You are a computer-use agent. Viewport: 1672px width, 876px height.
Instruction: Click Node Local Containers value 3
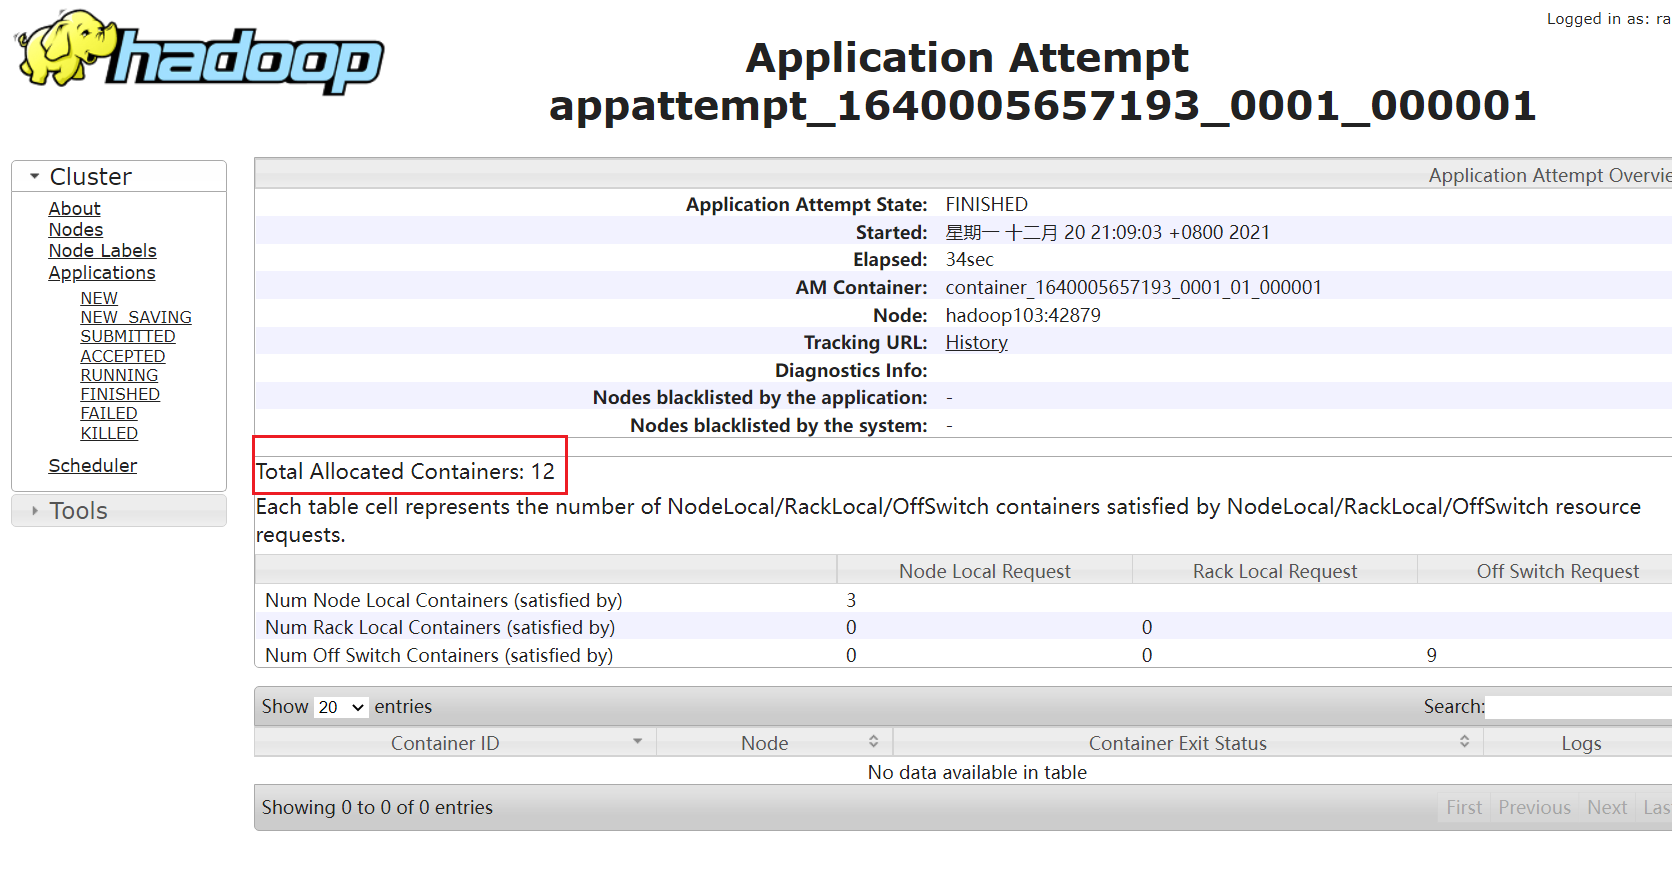click(851, 600)
